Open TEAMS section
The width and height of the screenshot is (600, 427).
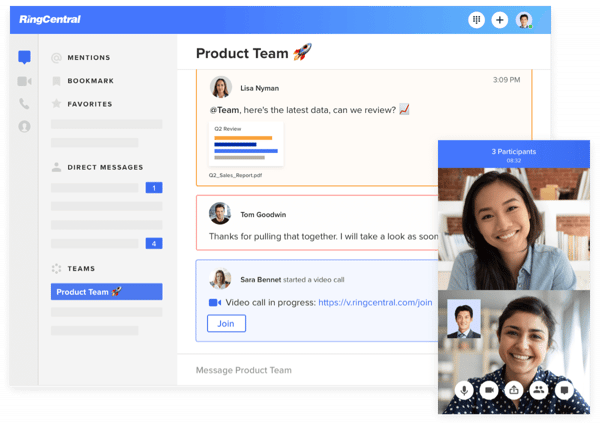click(81, 269)
